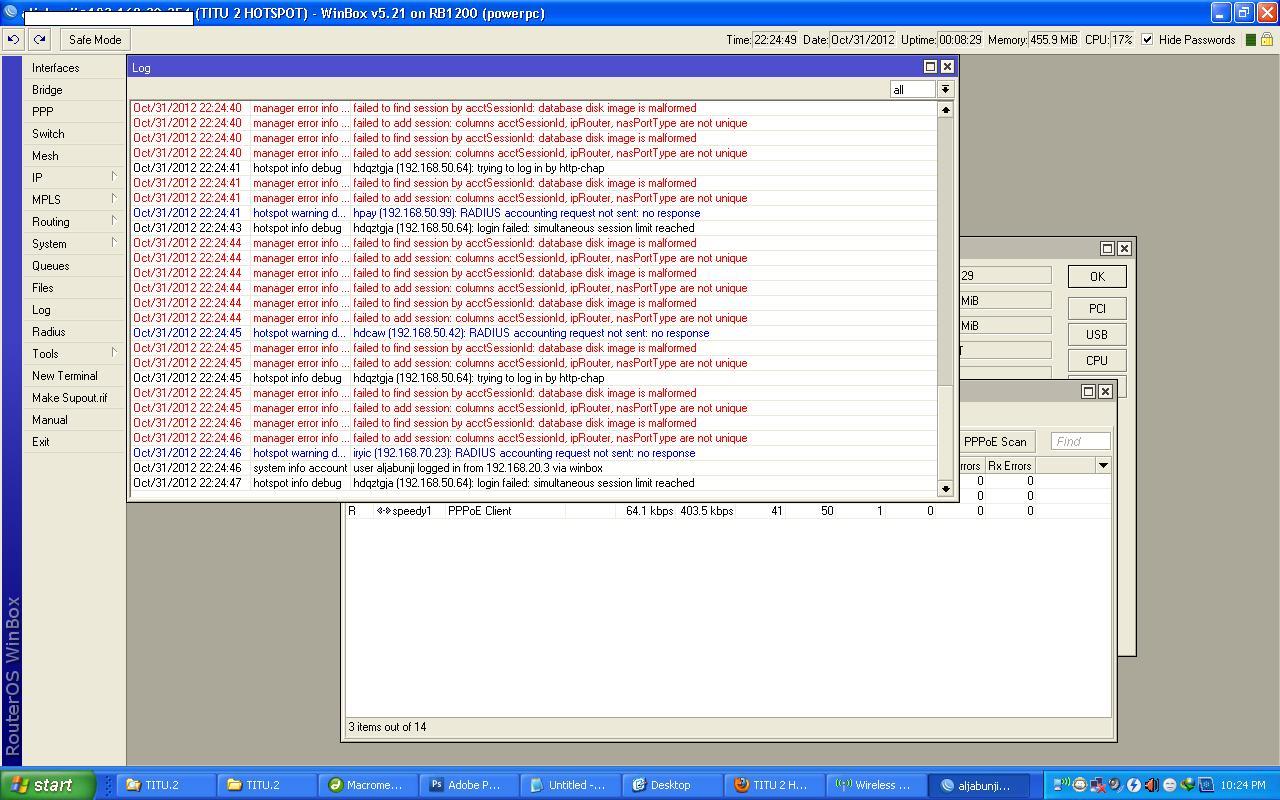This screenshot has height=800, width=1280.
Task: Click the yellow padlock icon
Action: 1267,40
